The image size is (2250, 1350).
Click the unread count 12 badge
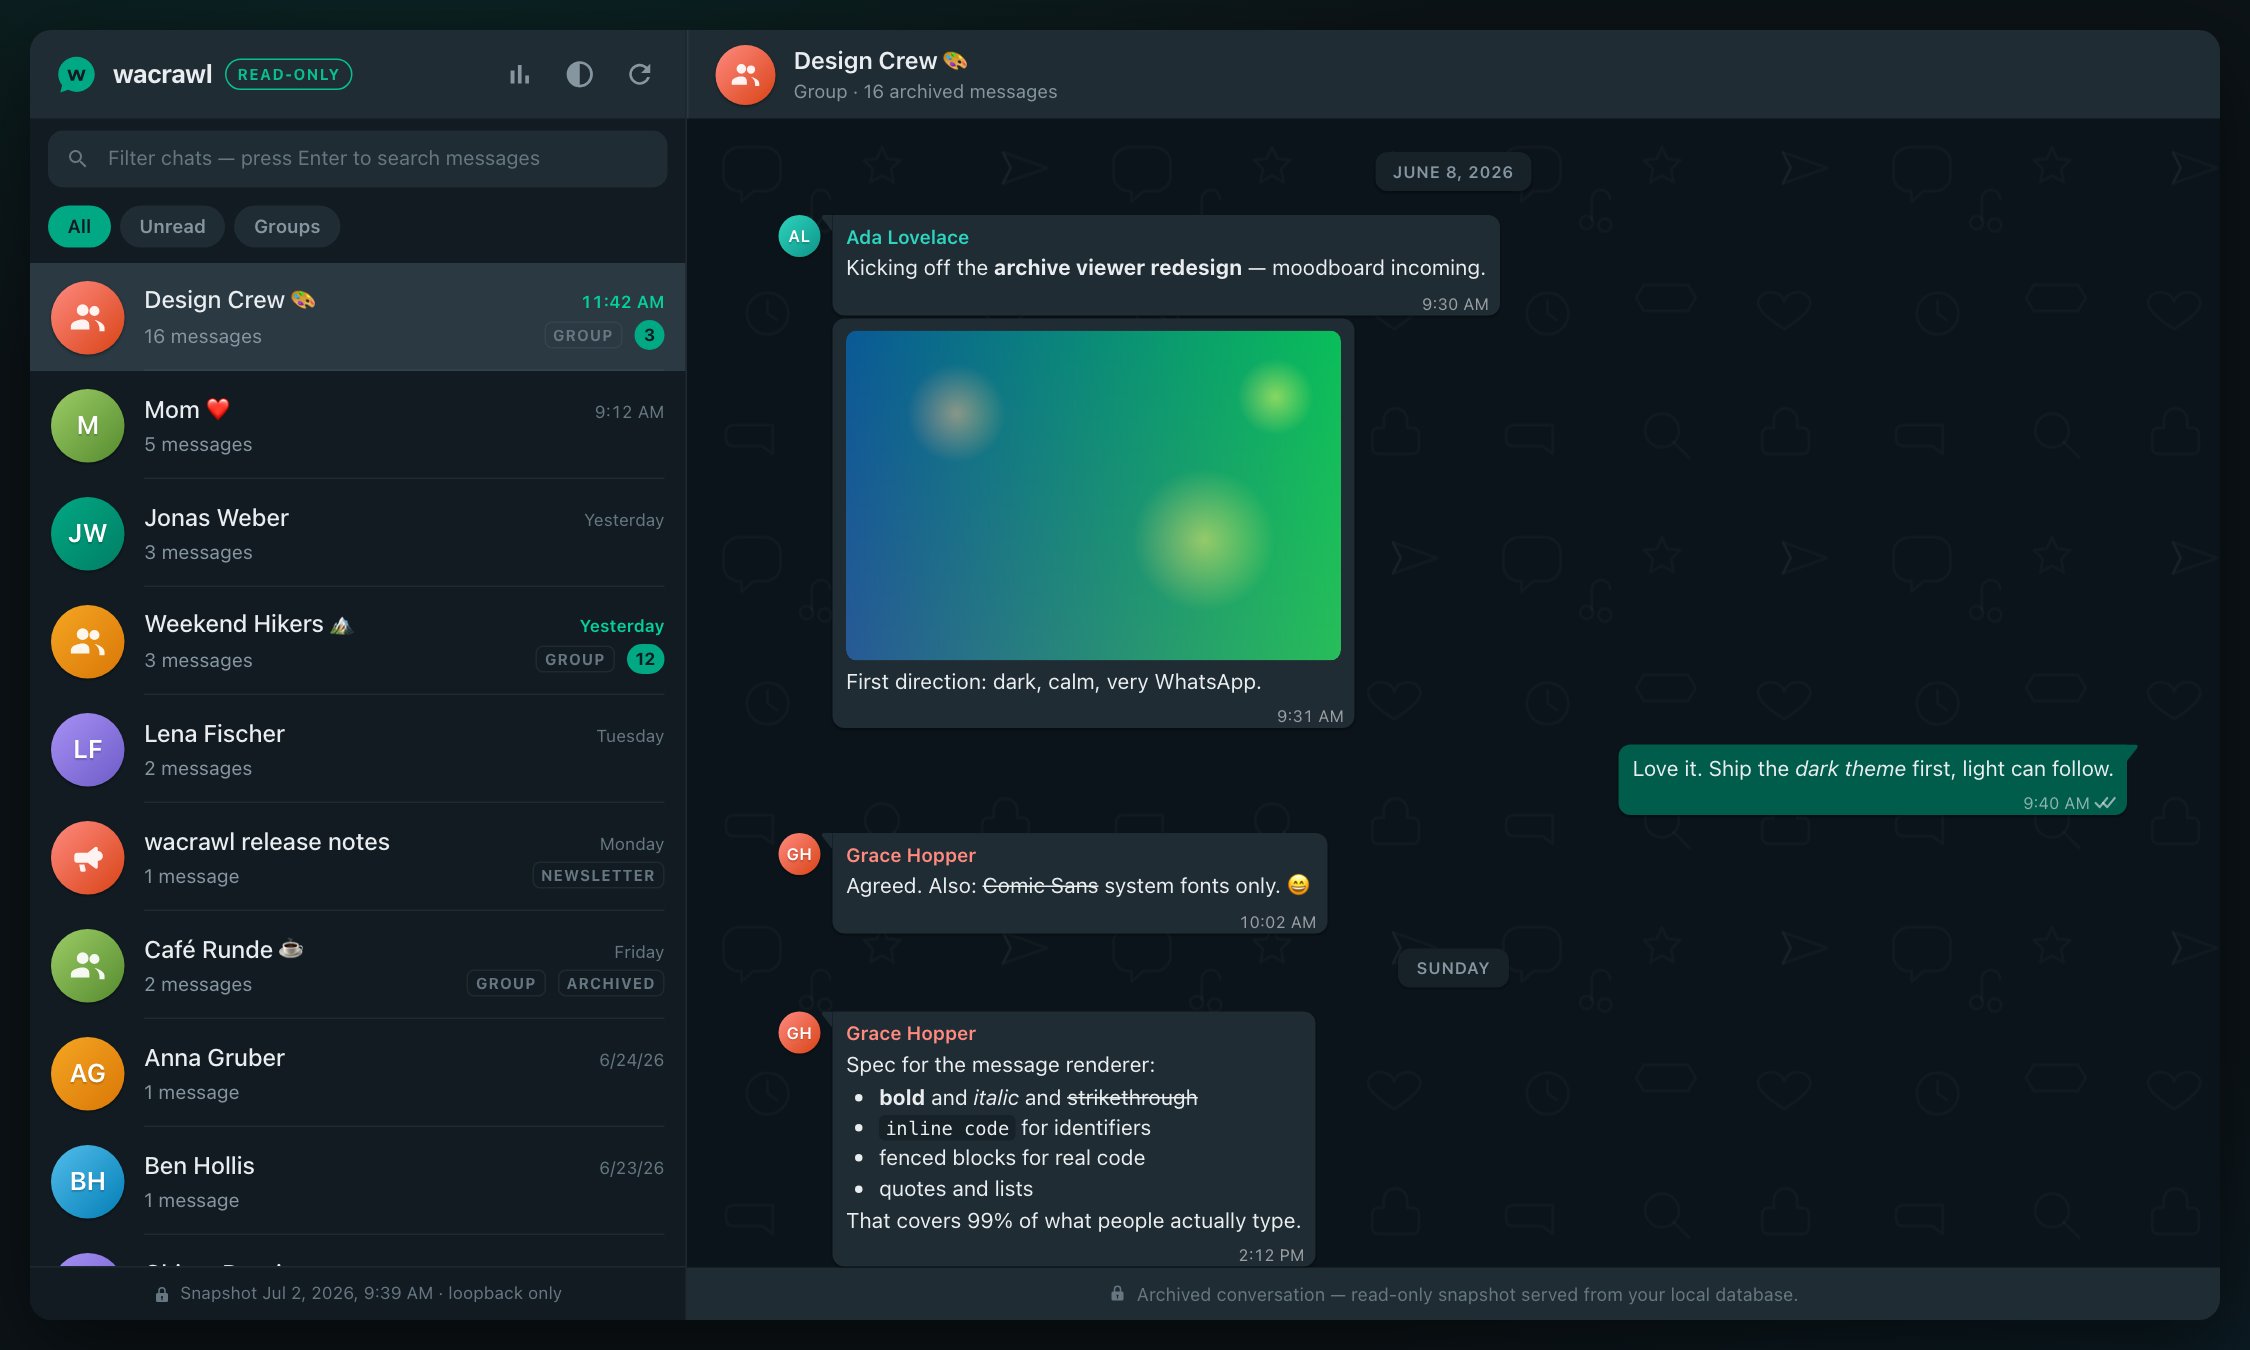point(645,659)
